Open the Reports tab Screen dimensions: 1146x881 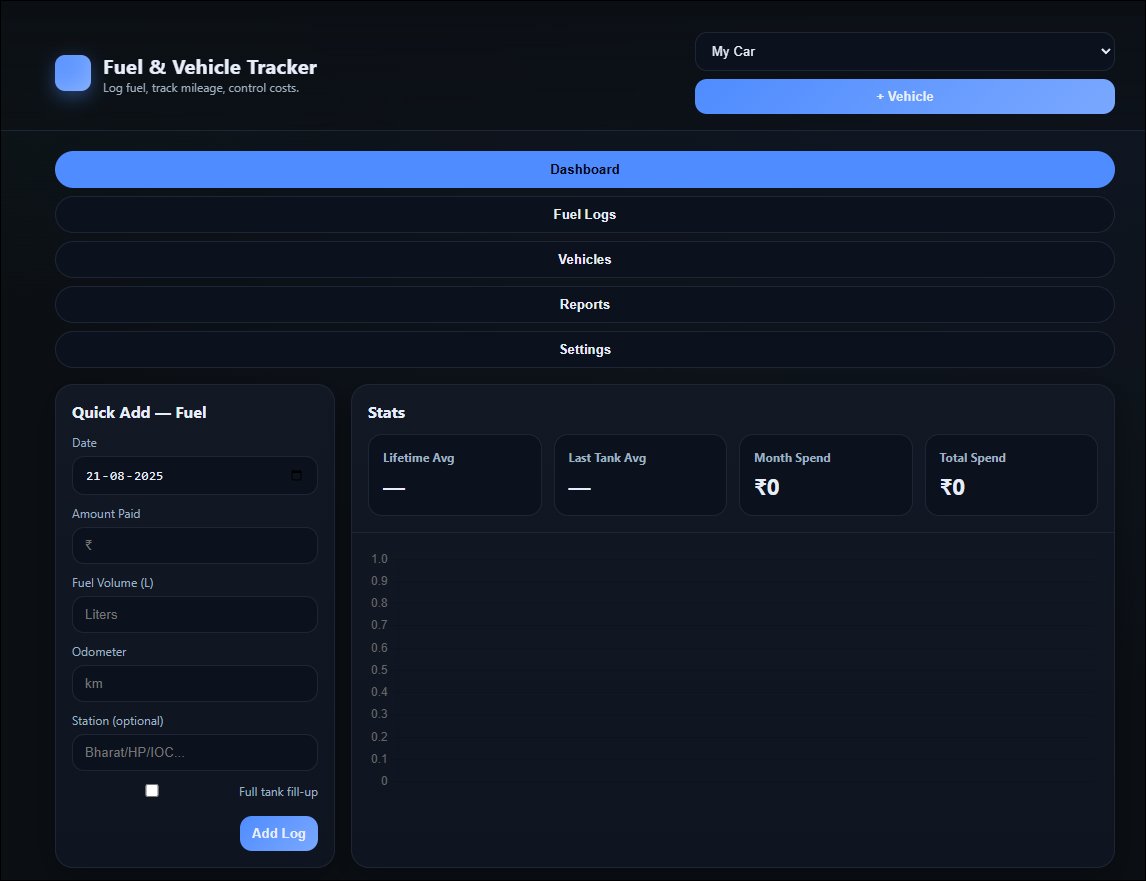[x=585, y=305]
